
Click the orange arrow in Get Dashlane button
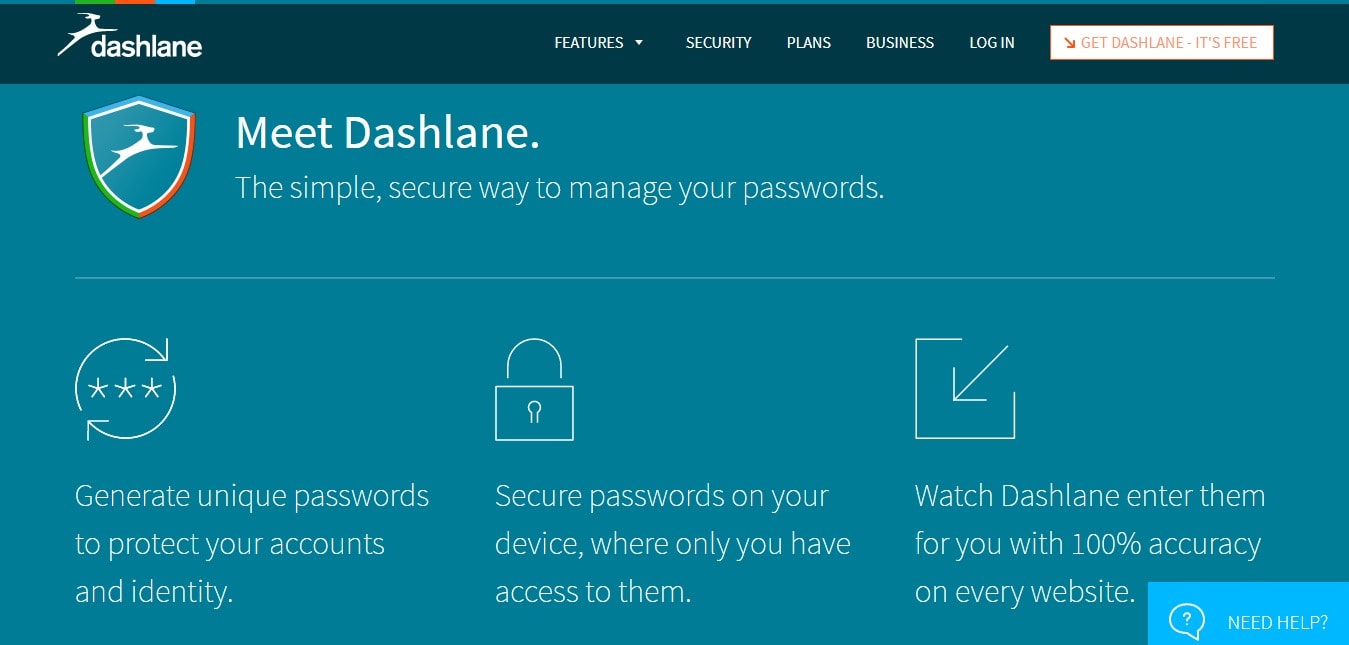click(x=1069, y=43)
